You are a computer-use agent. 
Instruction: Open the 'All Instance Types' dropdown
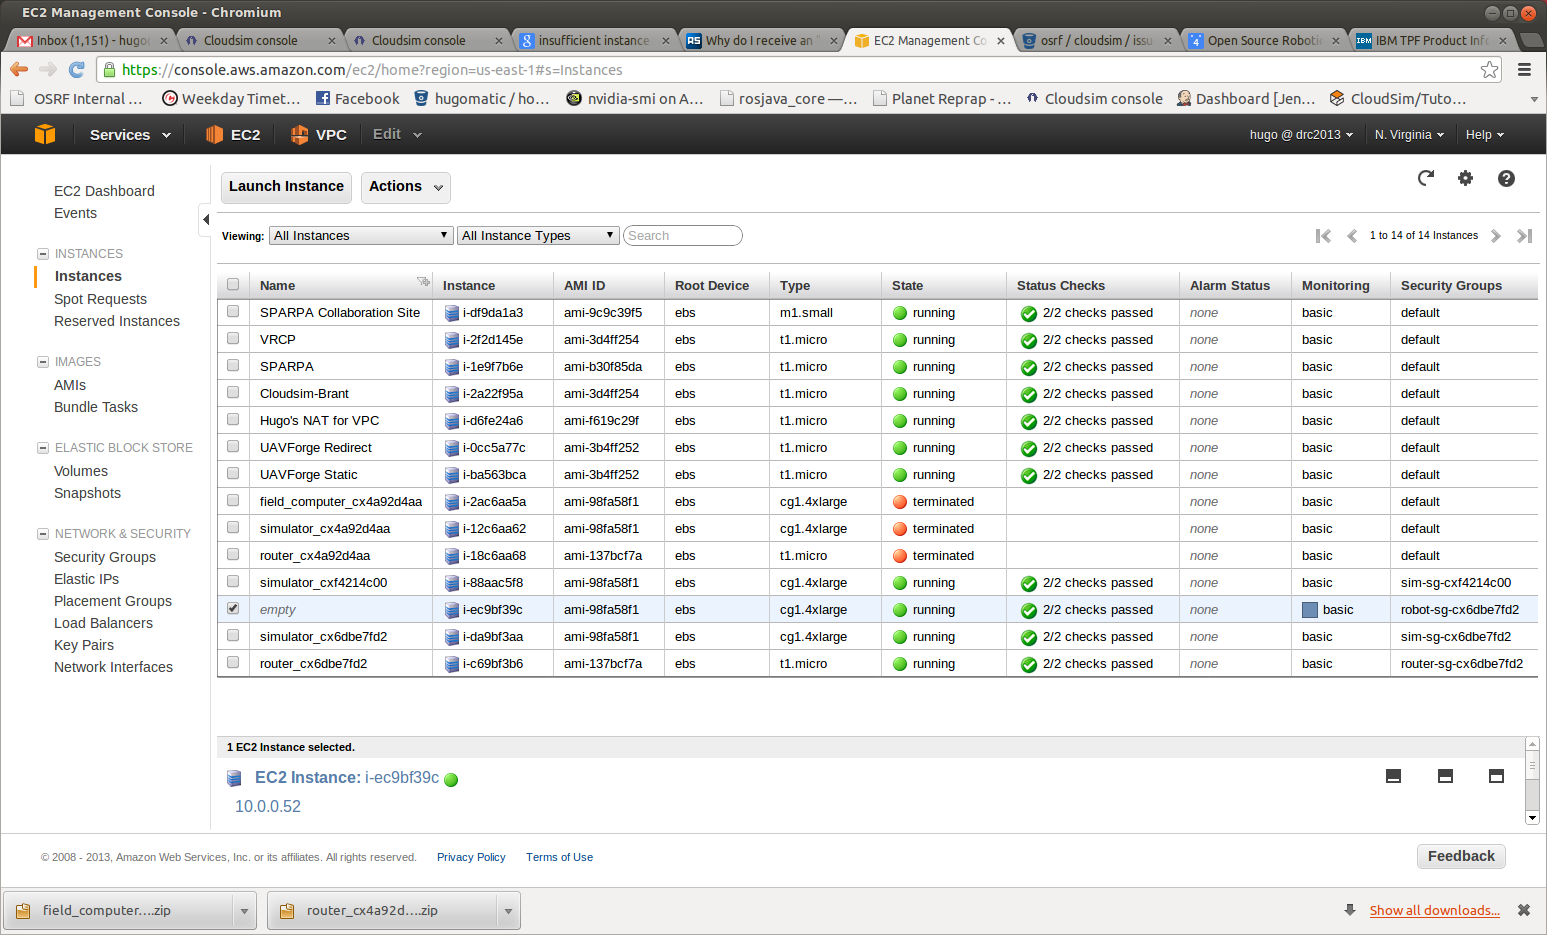(537, 235)
